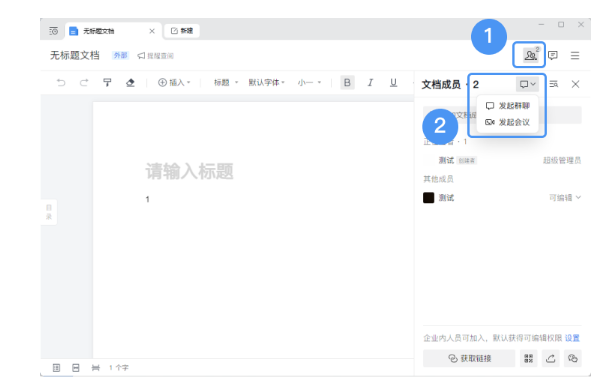Select the format painter tool
The image size is (615, 388).
coord(107,82)
